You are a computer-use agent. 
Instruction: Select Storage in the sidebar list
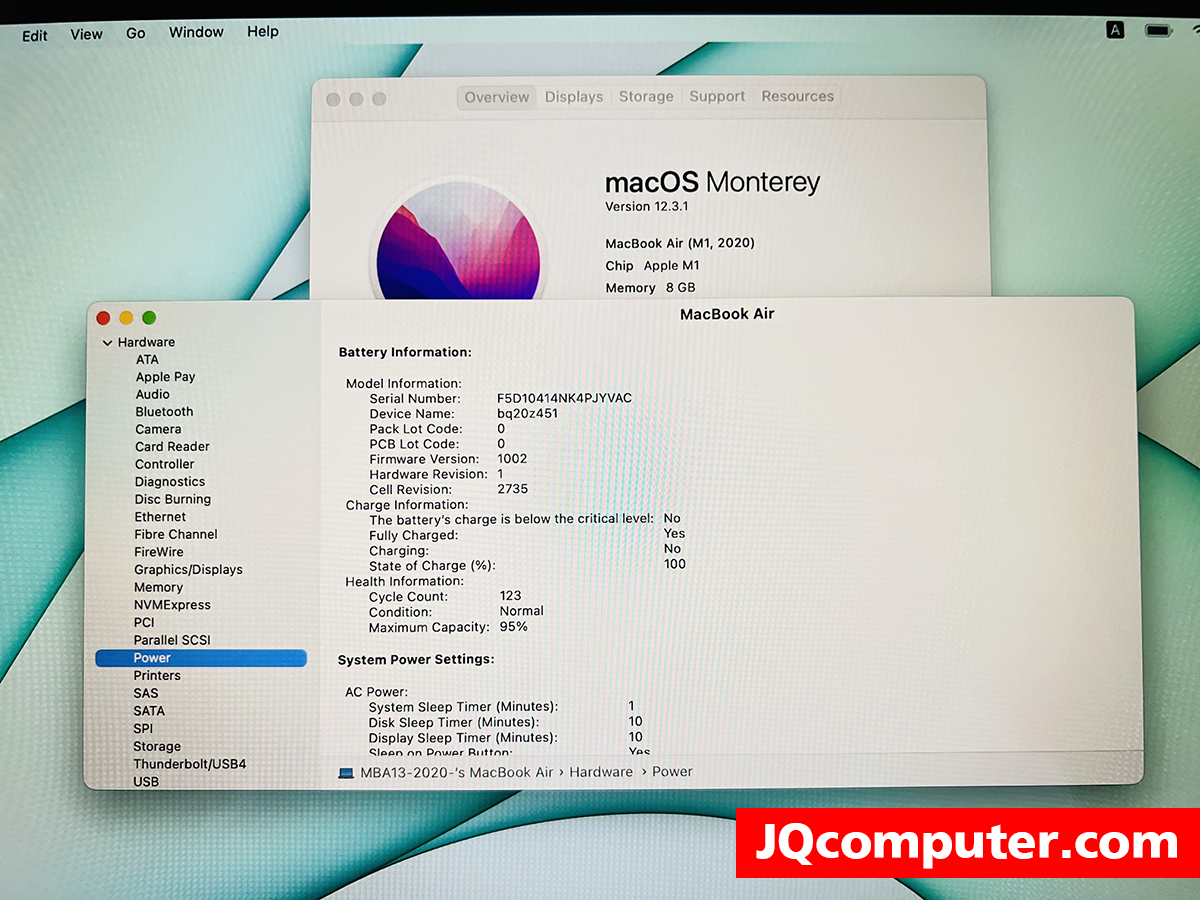(x=157, y=746)
